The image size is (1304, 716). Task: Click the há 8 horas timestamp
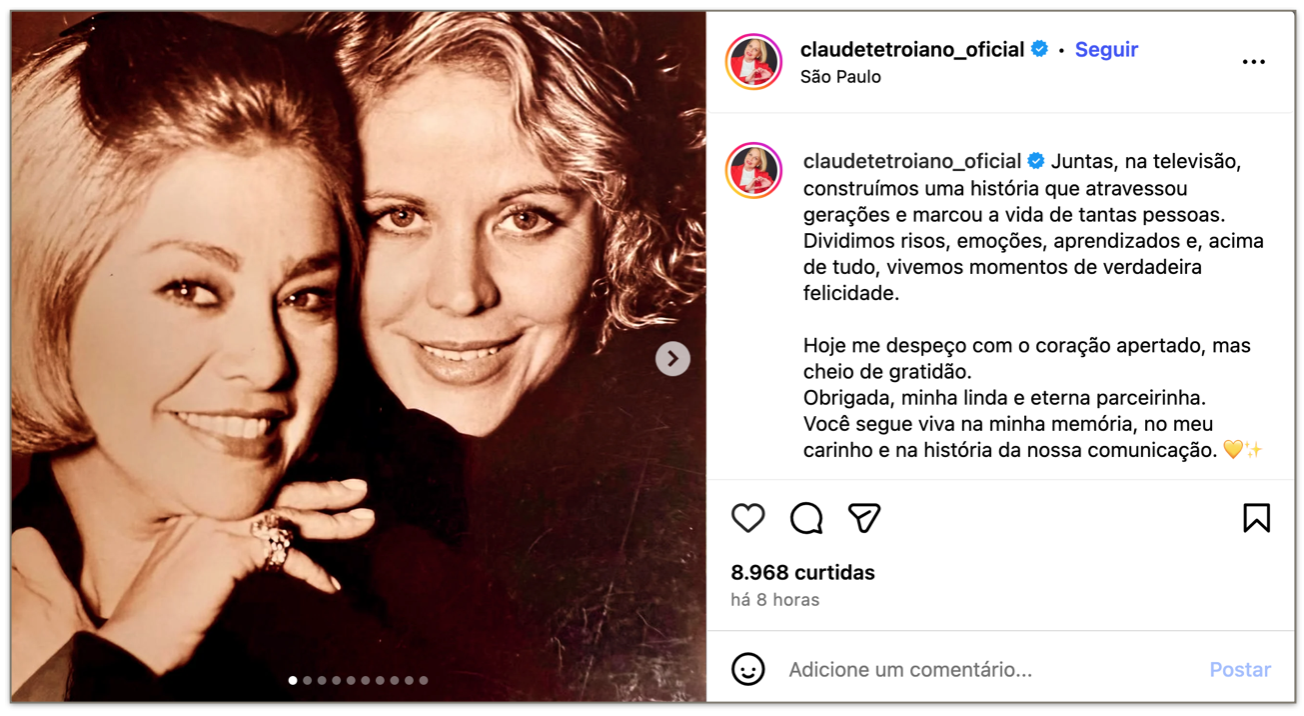pyautogui.click(x=775, y=600)
